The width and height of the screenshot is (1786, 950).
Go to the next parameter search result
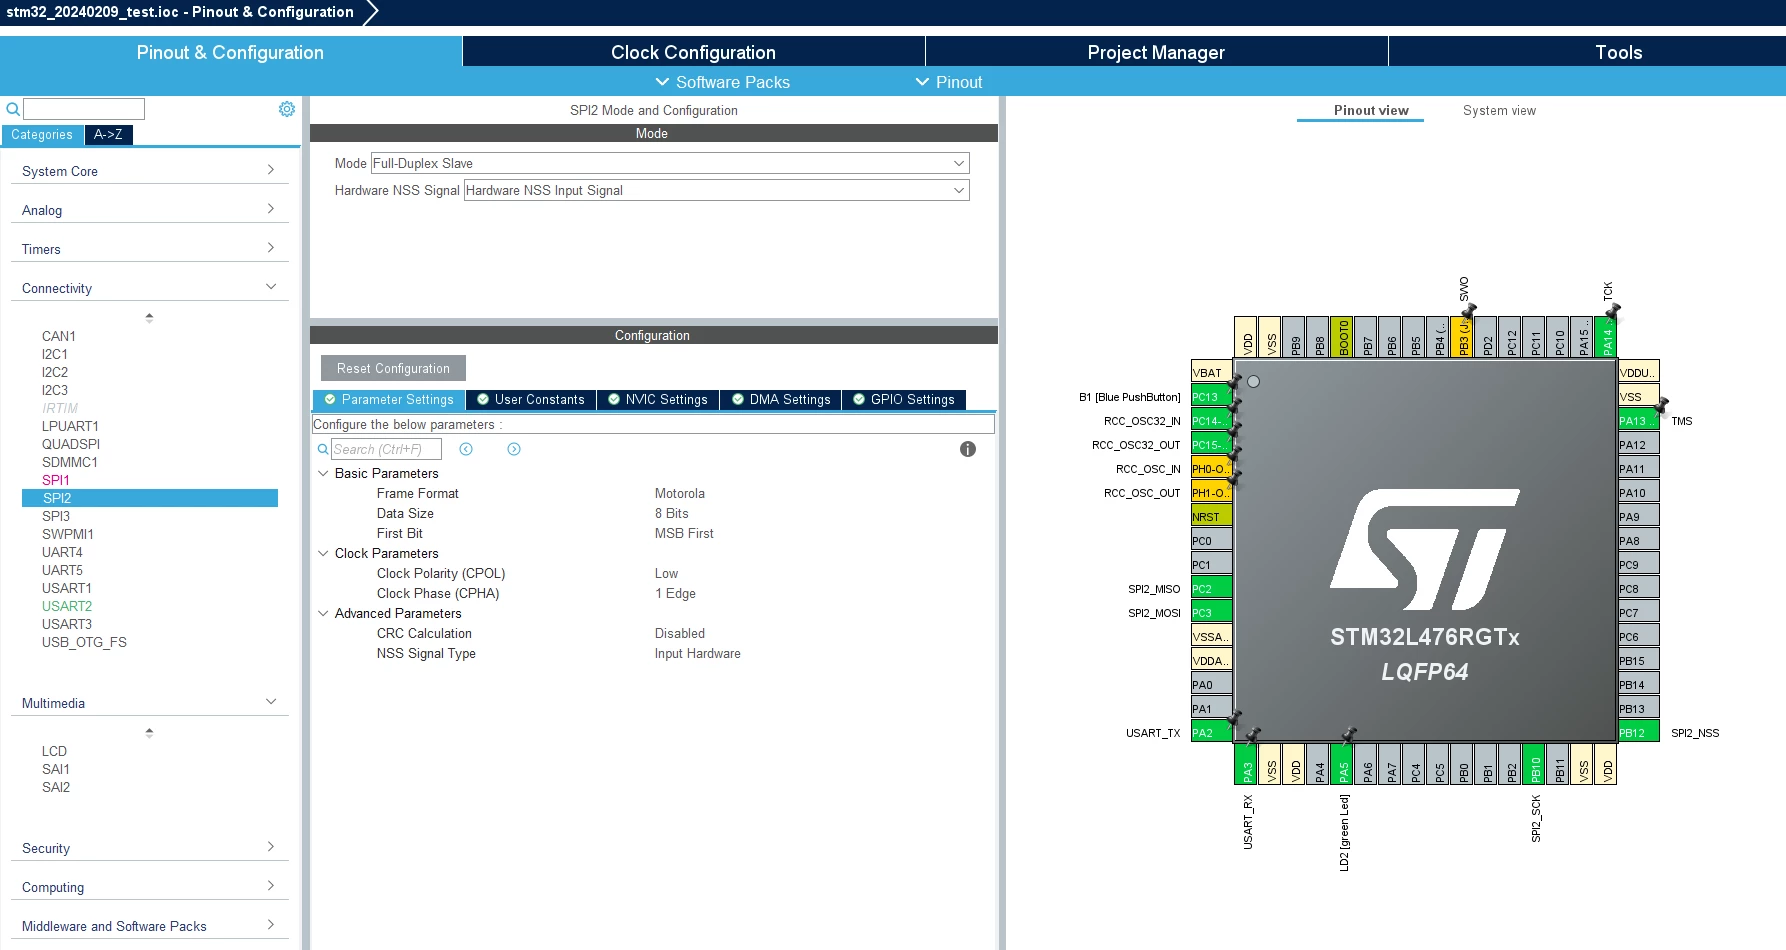[514, 449]
